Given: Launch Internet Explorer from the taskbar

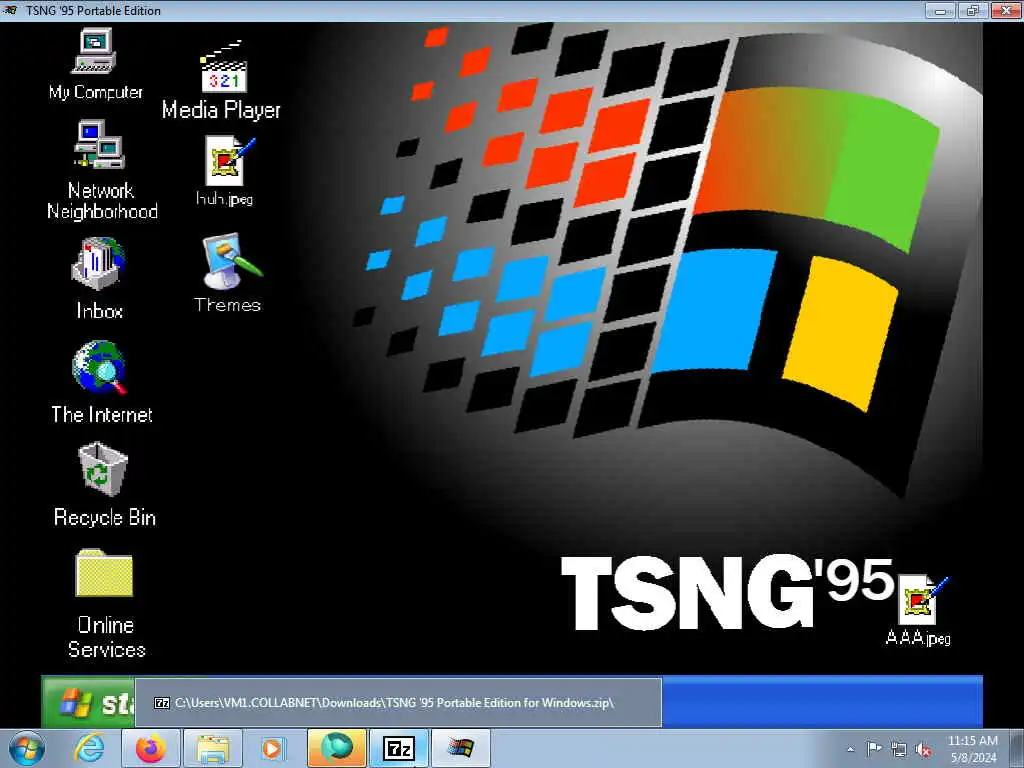Looking at the screenshot, I should pyautogui.click(x=89, y=748).
